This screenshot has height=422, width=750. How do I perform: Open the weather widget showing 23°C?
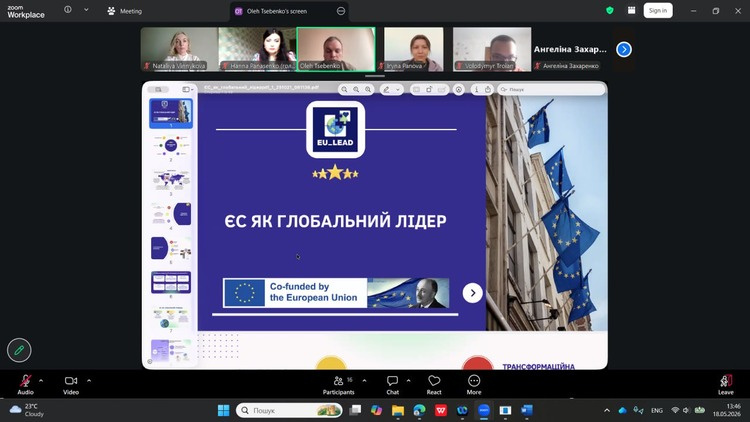27,410
